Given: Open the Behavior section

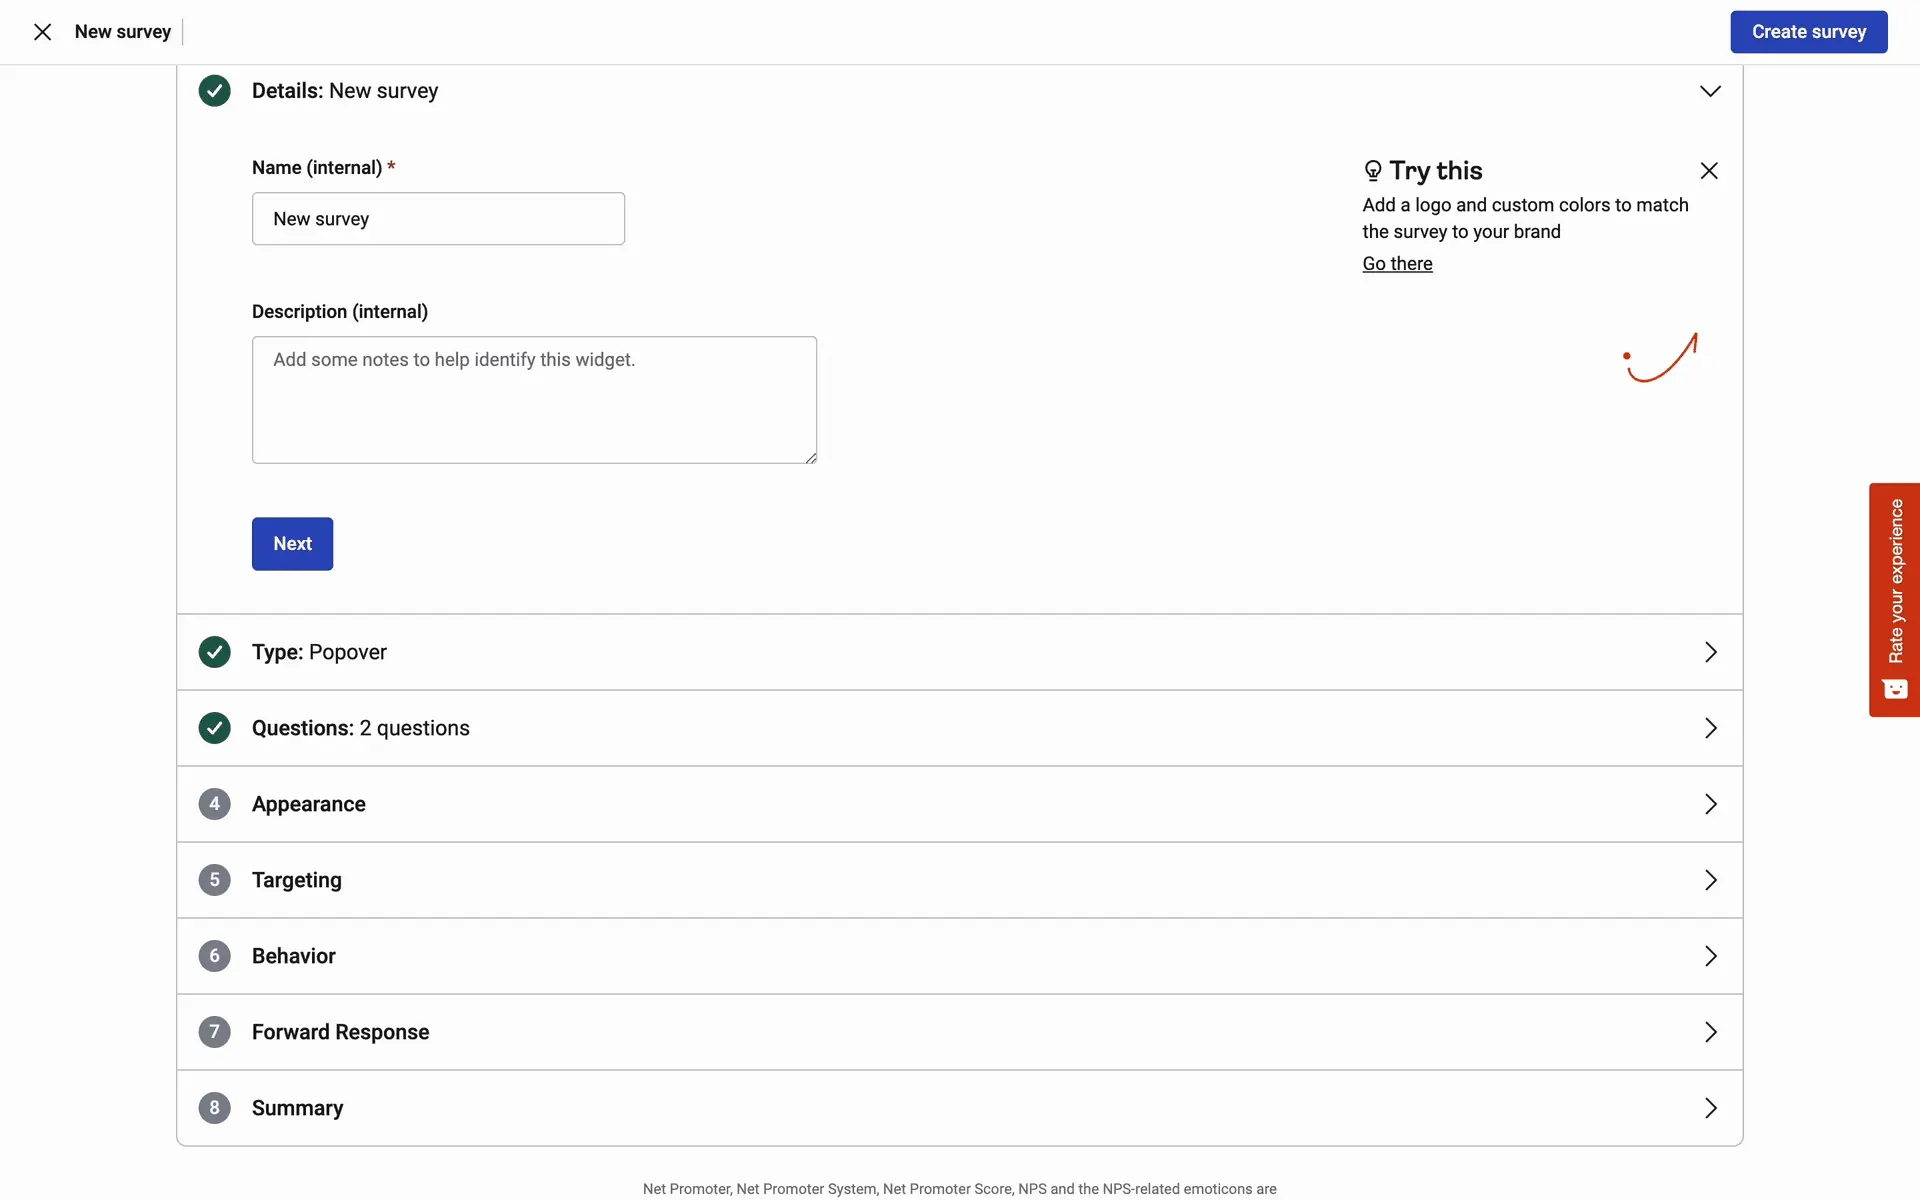Looking at the screenshot, I should [1710, 956].
